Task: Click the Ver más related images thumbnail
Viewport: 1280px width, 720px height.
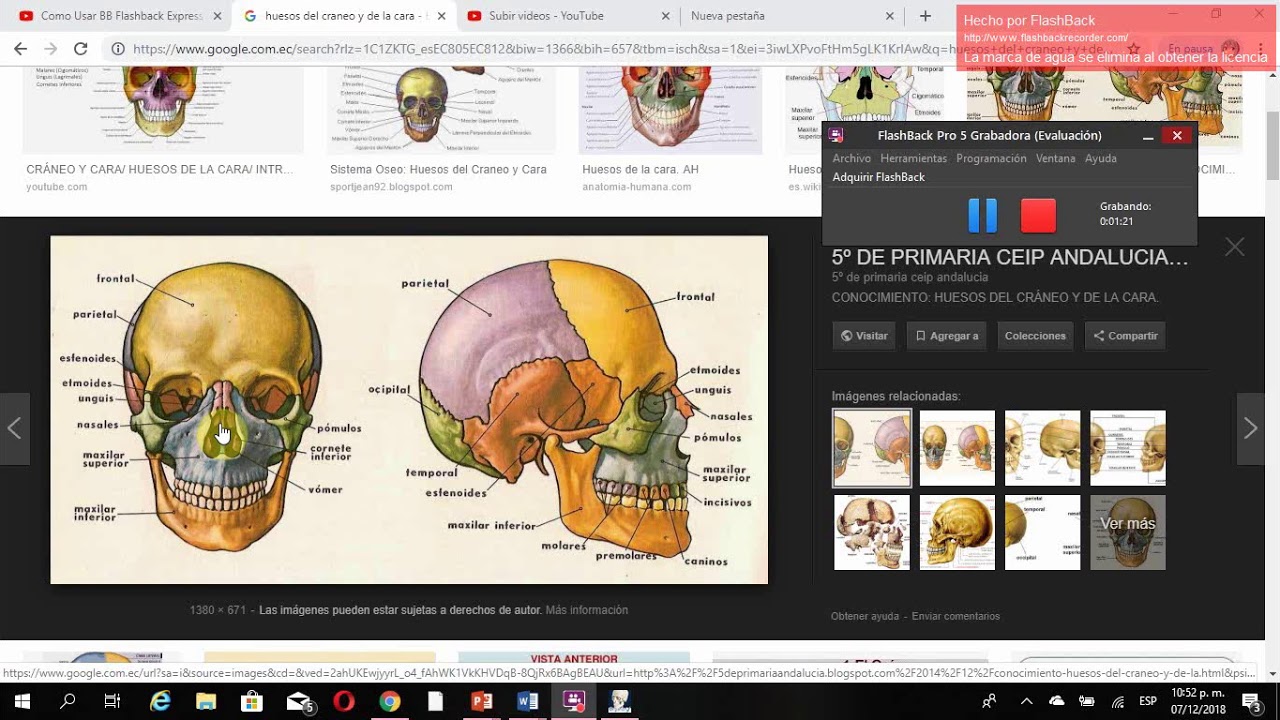Action: pos(1127,532)
